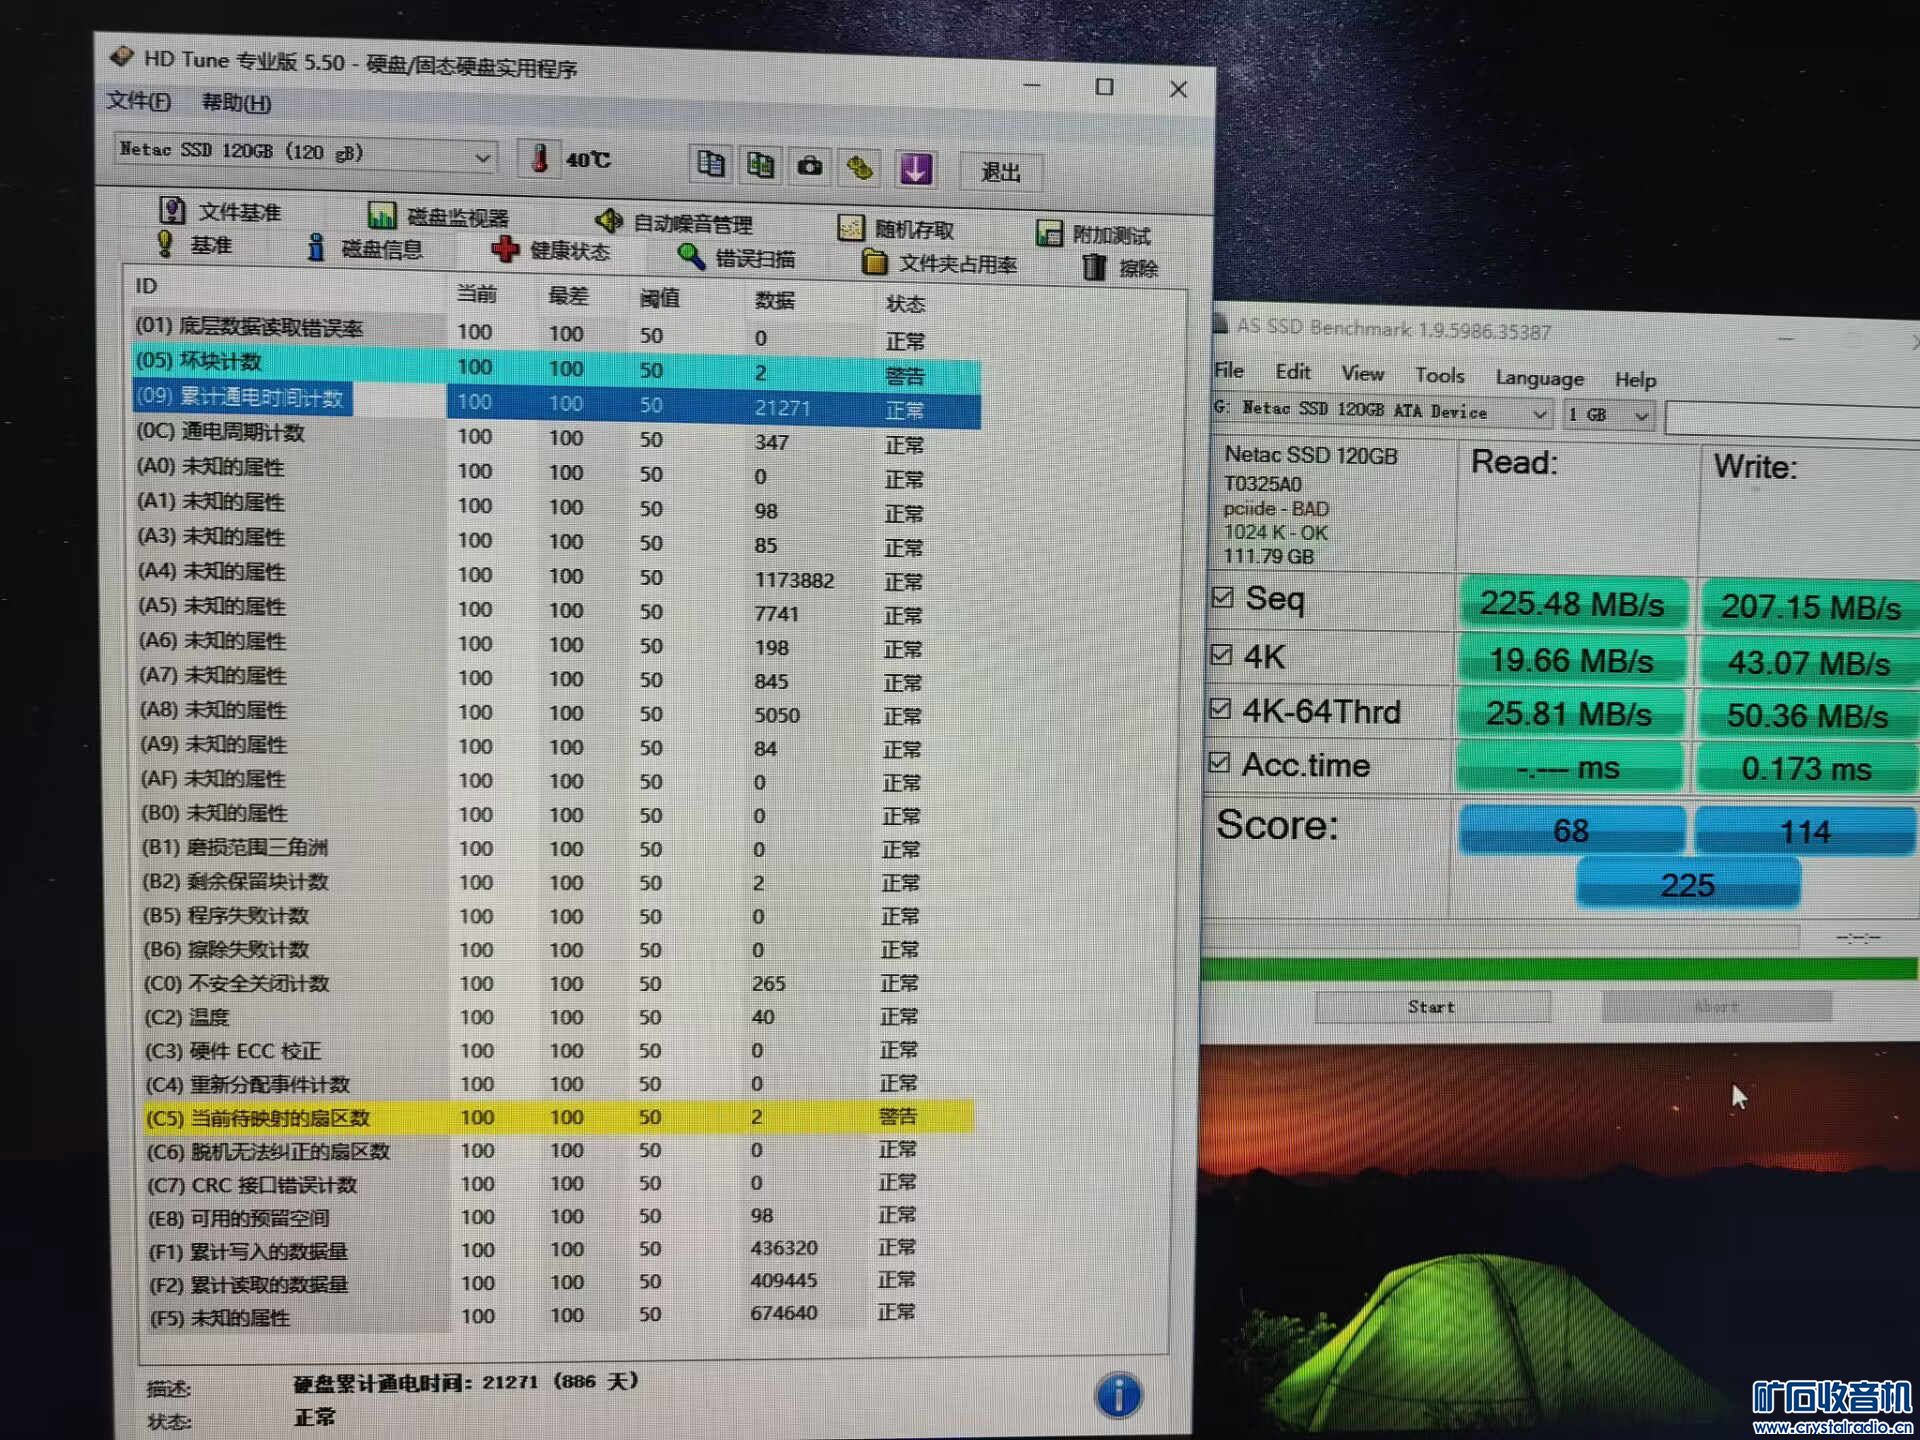Open the 随机存取 tab
The width and height of the screenshot is (1920, 1440).
point(896,229)
